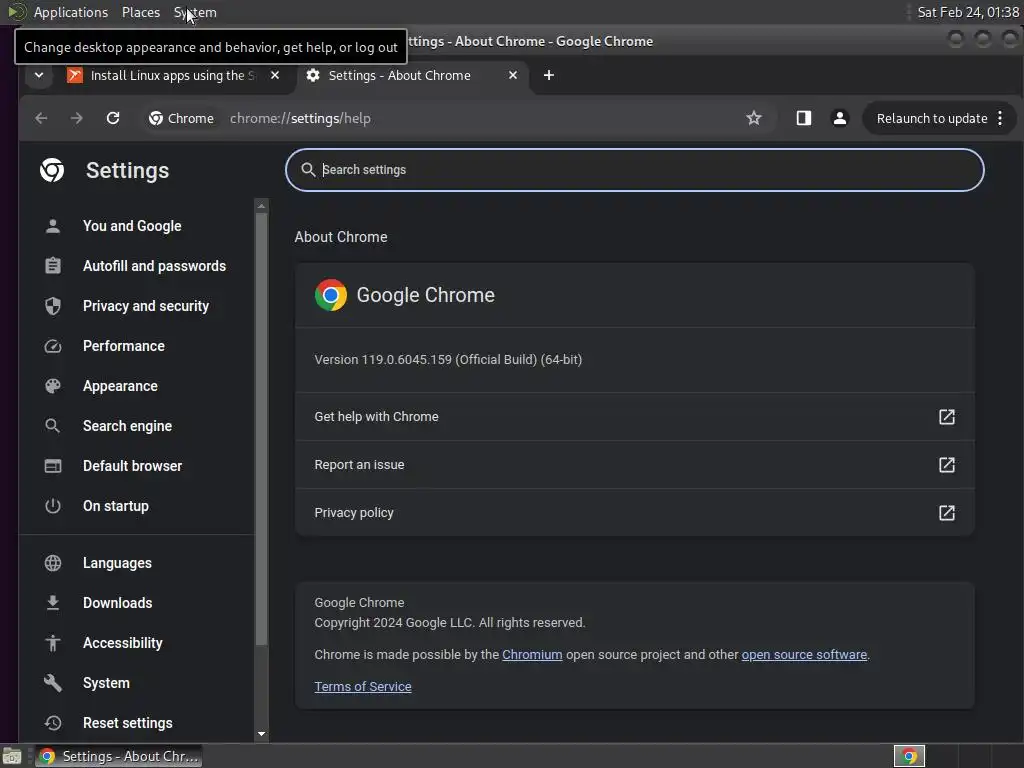Click the clock Sat Feb 24, 01:38

click(968, 12)
